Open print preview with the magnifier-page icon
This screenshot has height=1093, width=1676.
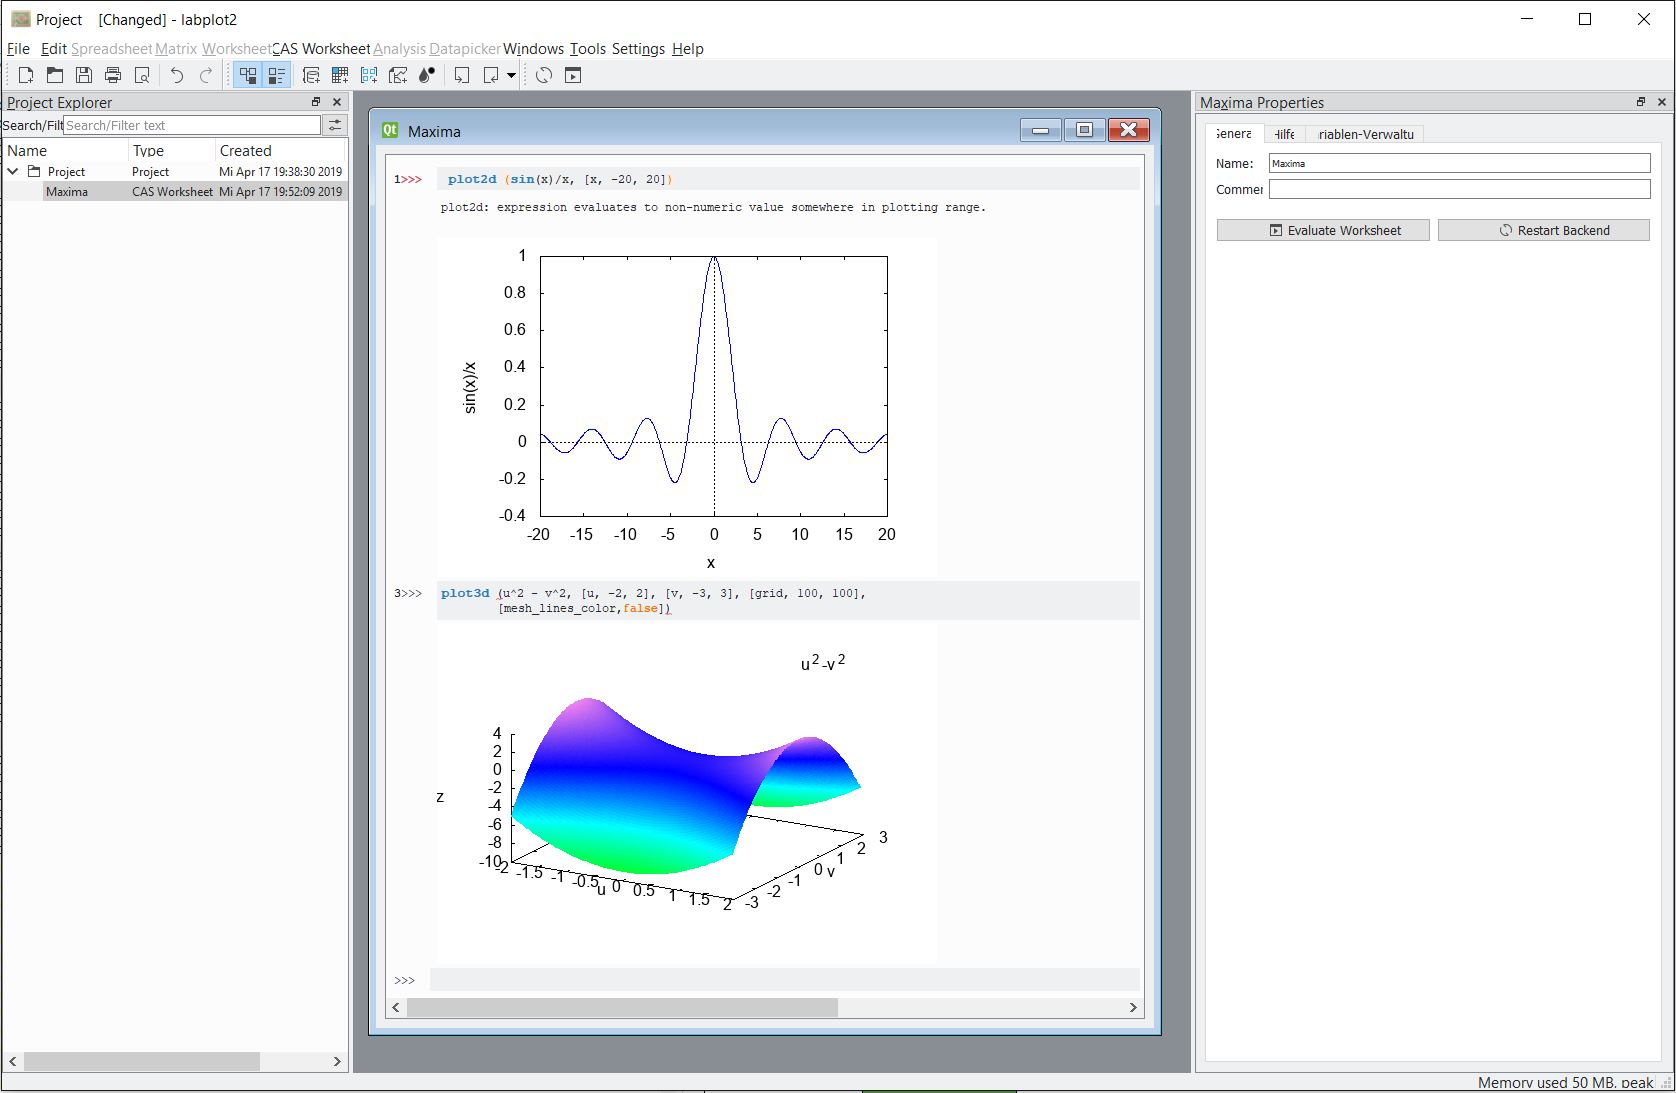(x=142, y=74)
